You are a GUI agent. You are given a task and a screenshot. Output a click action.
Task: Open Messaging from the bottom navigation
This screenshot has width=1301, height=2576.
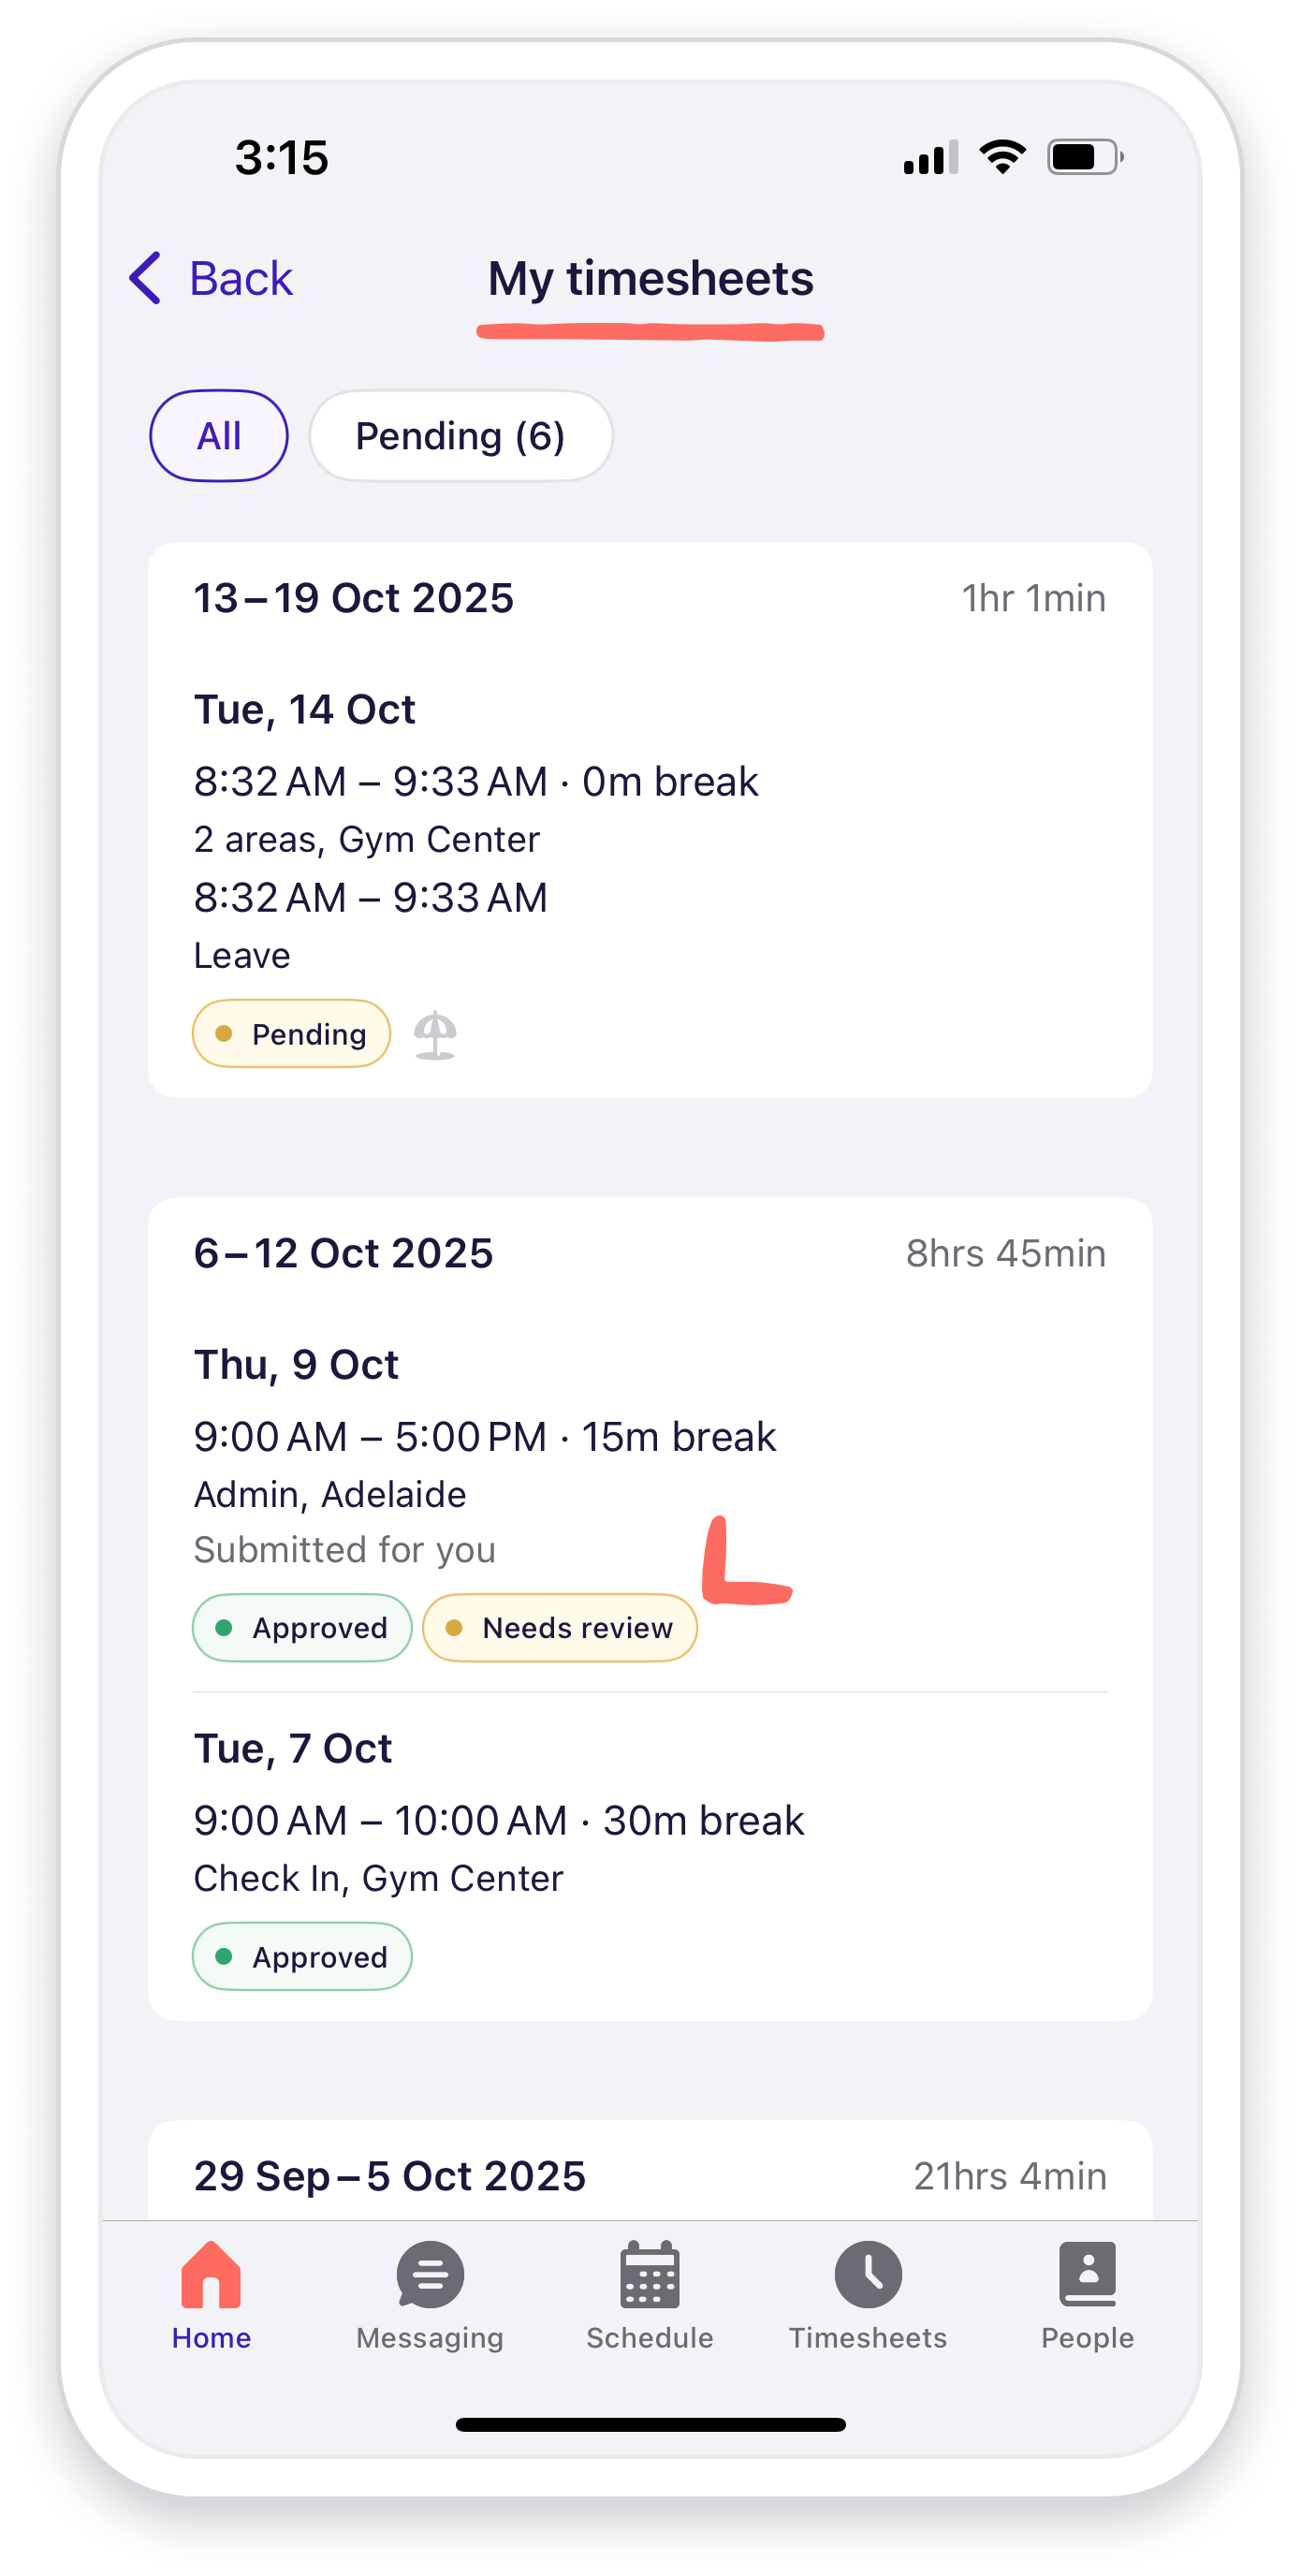(430, 2275)
